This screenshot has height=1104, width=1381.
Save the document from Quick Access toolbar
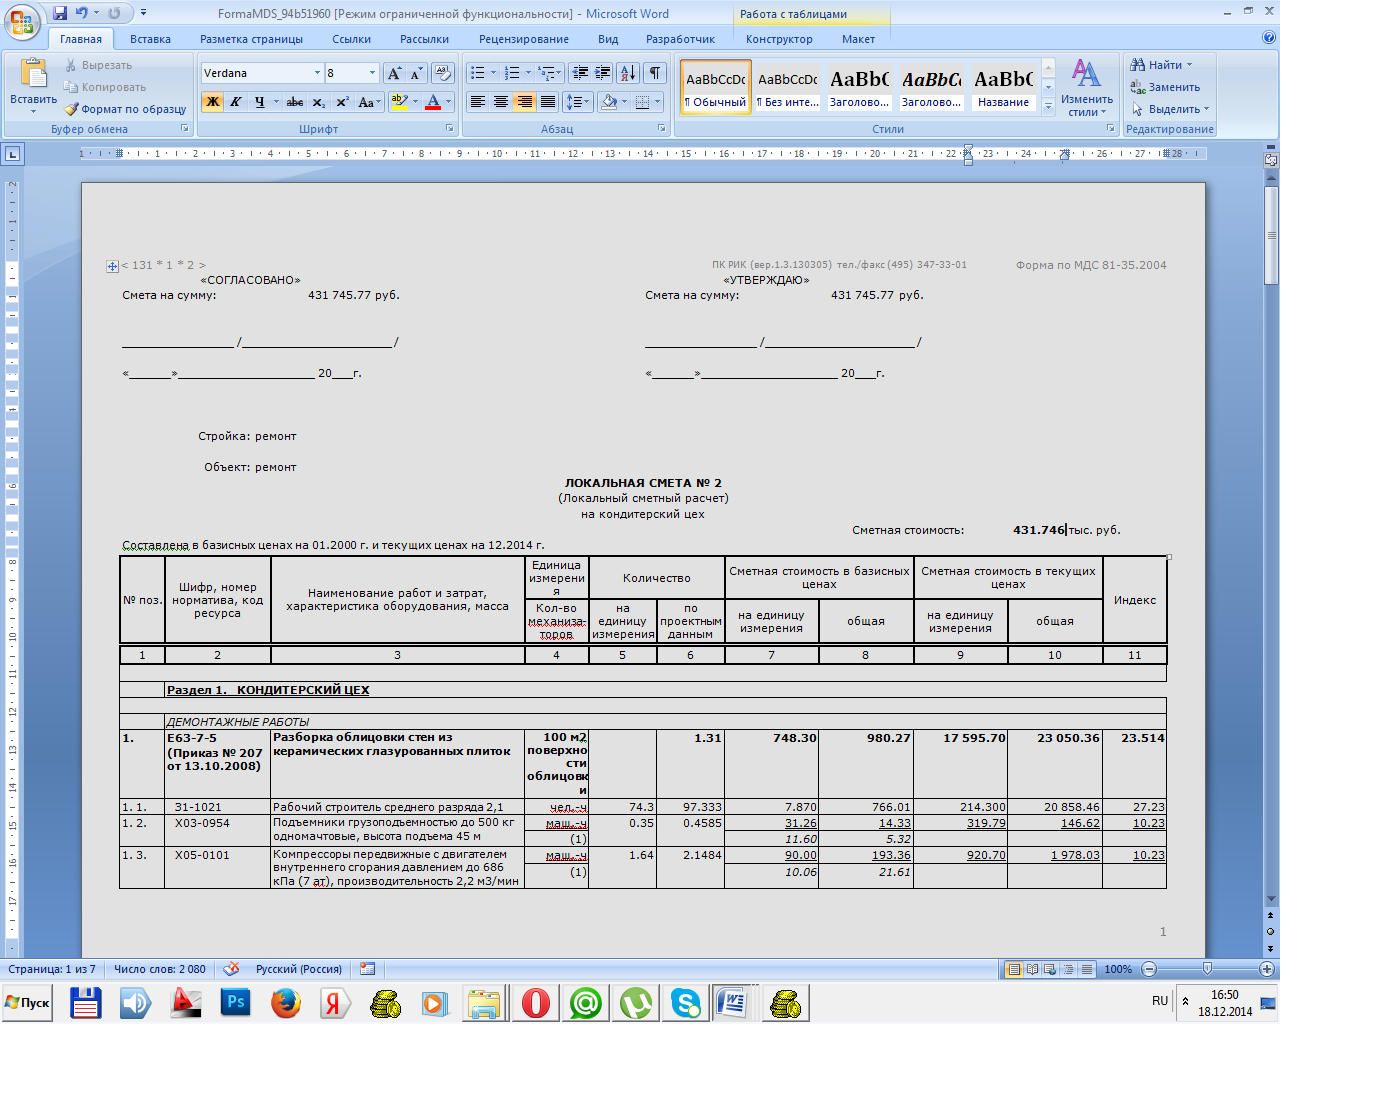point(60,13)
